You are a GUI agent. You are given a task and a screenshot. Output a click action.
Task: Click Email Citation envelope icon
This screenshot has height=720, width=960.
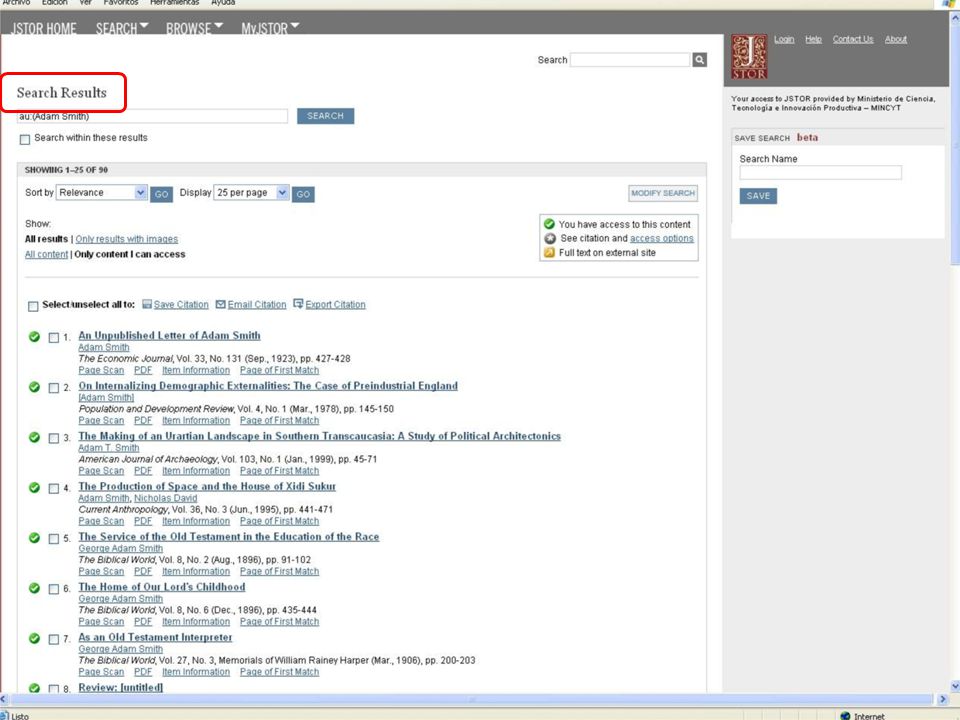pyautogui.click(x=220, y=304)
